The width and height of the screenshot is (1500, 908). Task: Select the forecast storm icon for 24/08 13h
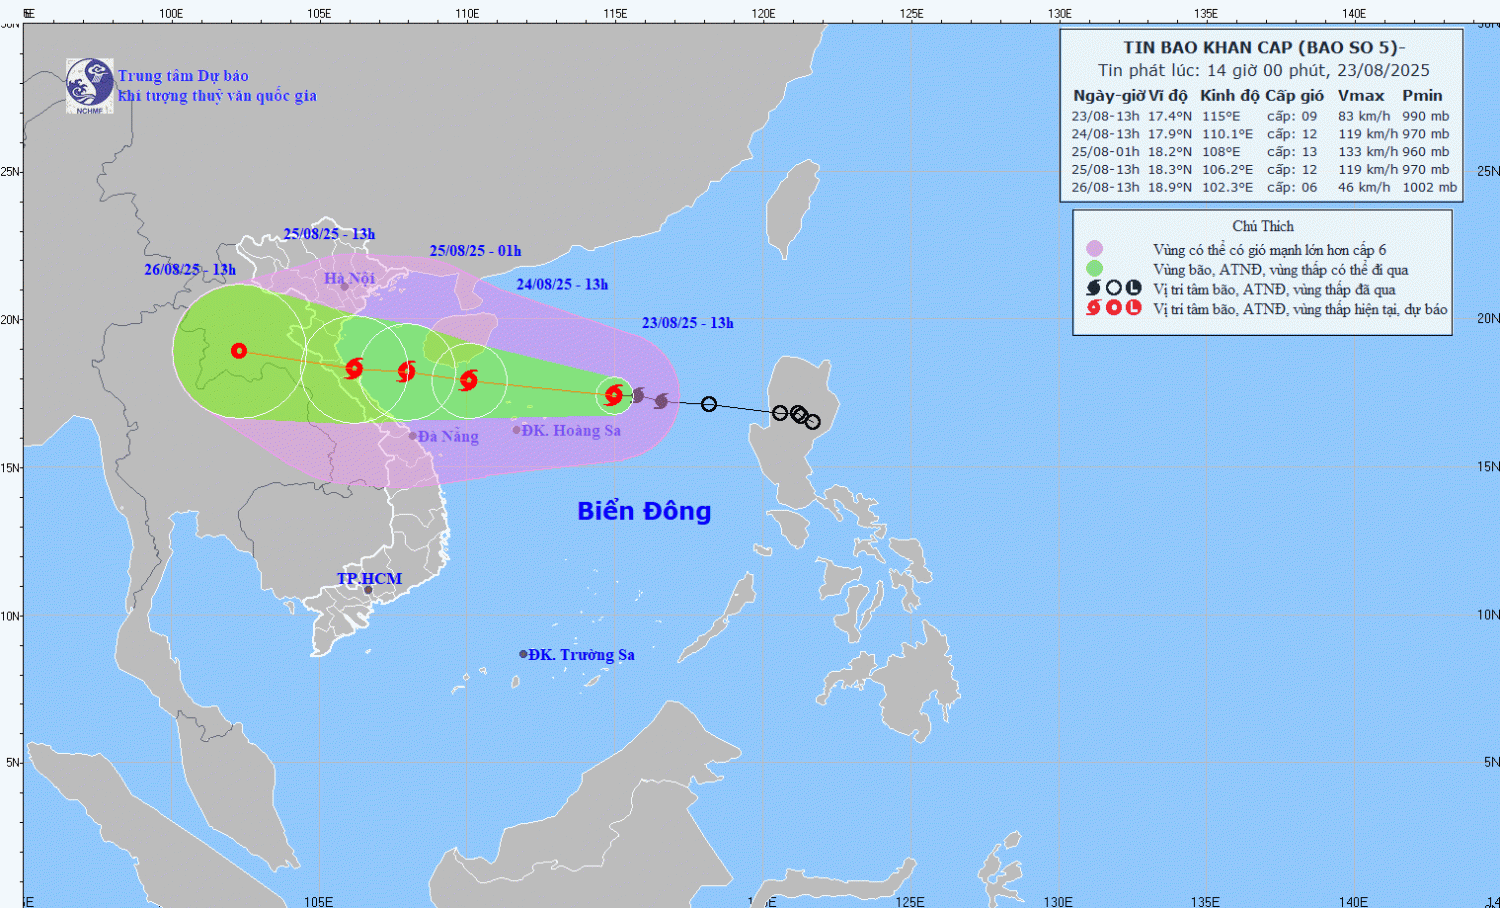click(468, 380)
